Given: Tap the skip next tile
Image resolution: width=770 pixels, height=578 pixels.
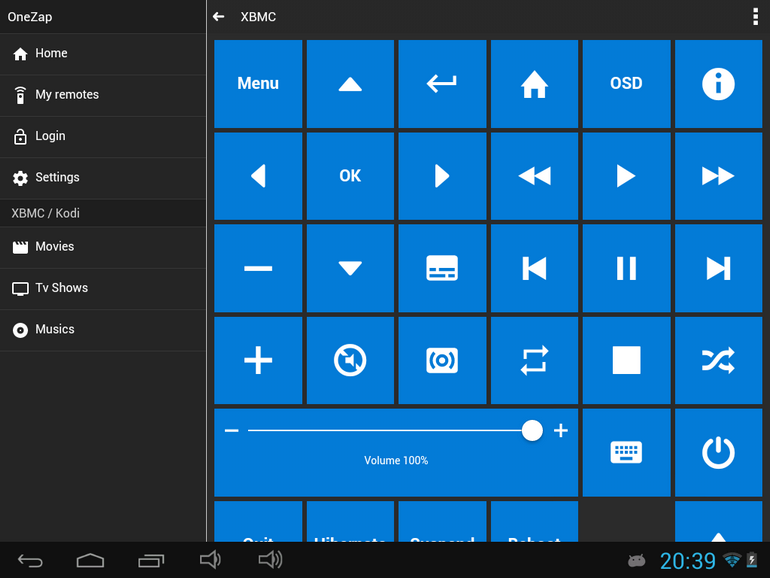Looking at the screenshot, I should 718,268.
